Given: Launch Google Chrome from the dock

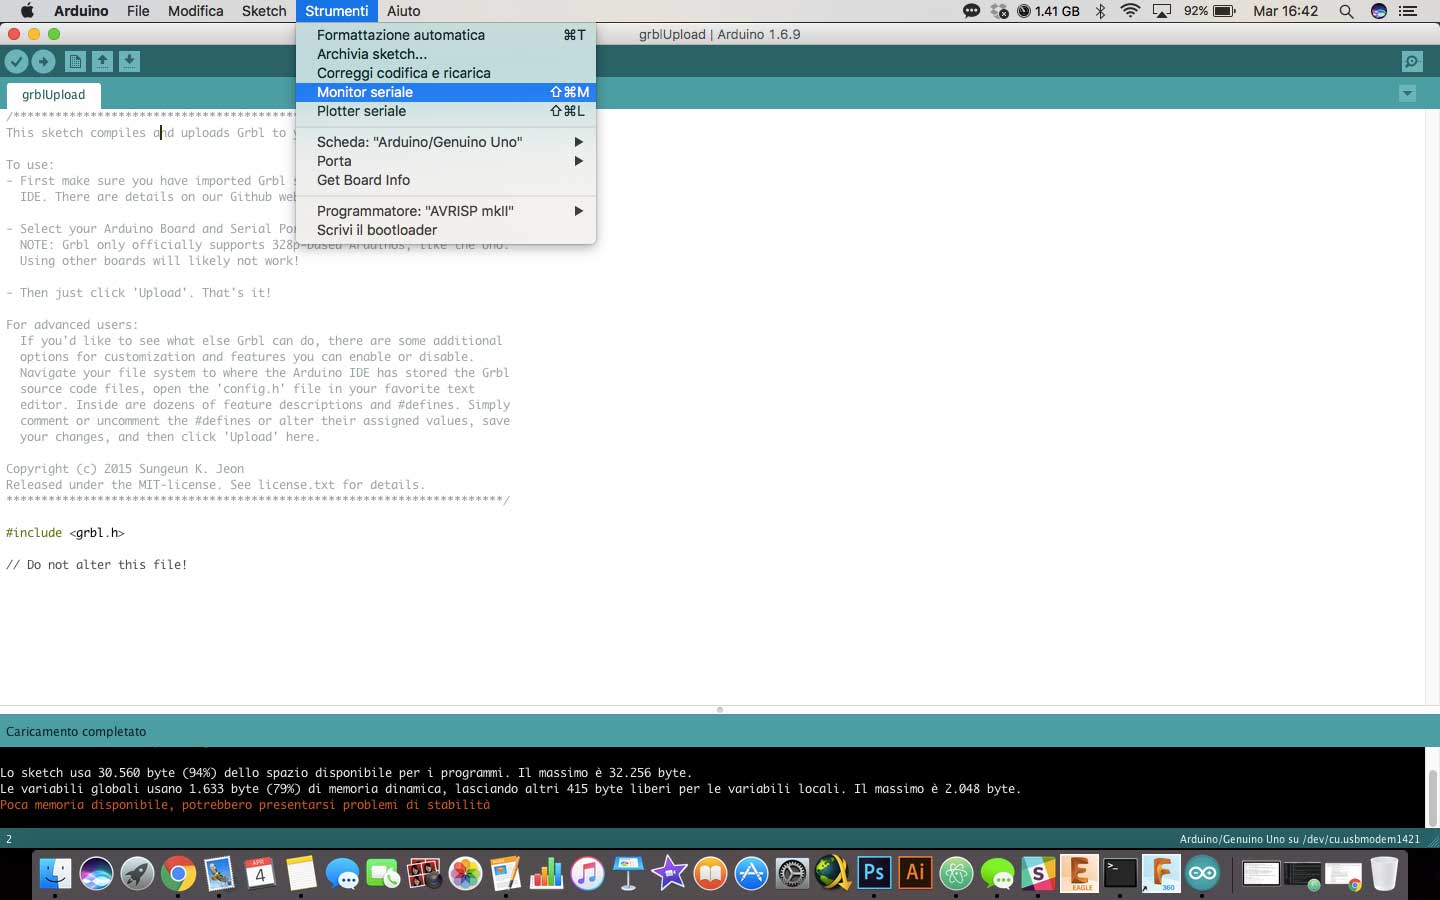Looking at the screenshot, I should coord(178,874).
